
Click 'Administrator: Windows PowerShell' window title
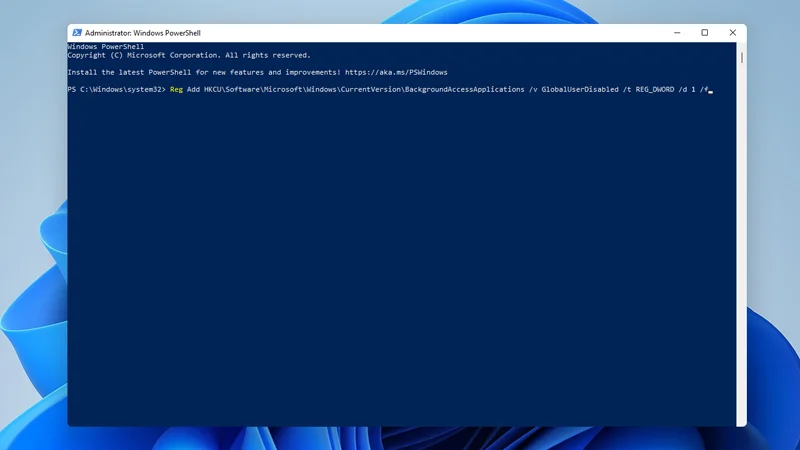click(x=142, y=33)
